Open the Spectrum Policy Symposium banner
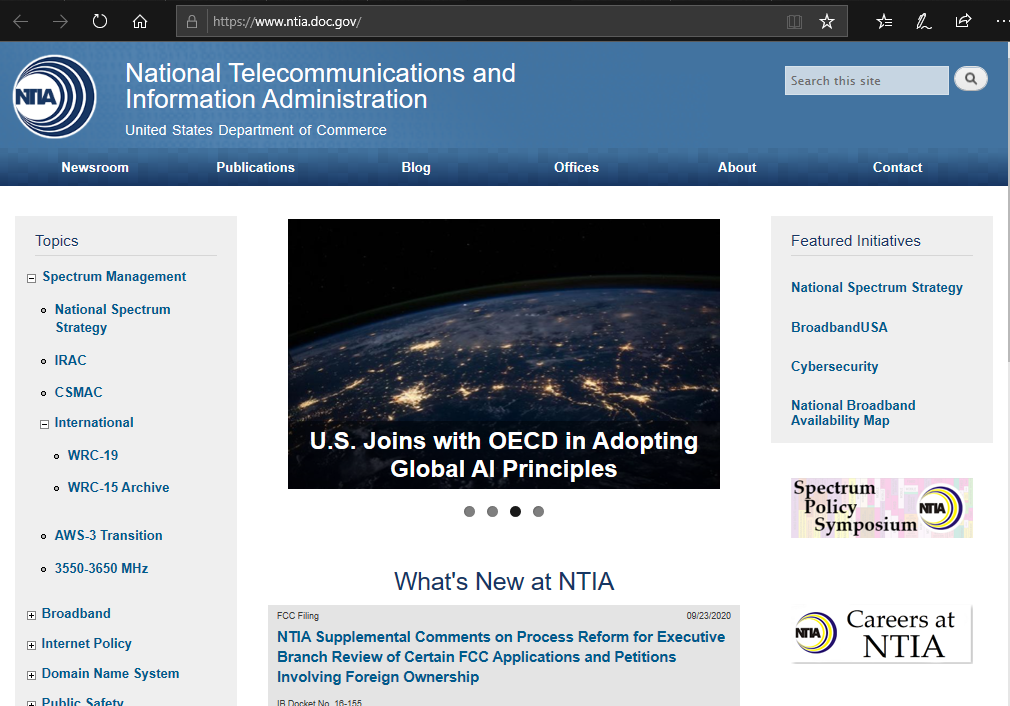The image size is (1010, 706). tap(882, 508)
